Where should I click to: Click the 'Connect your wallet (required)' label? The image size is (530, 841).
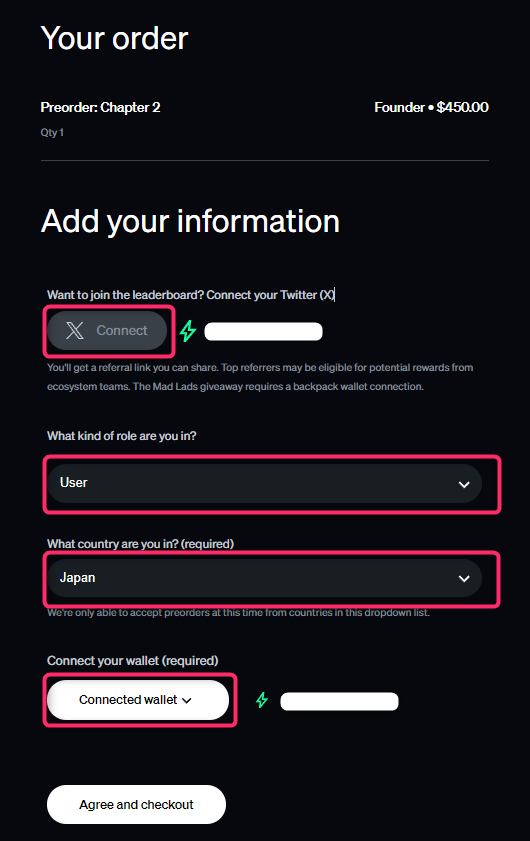tap(132, 661)
